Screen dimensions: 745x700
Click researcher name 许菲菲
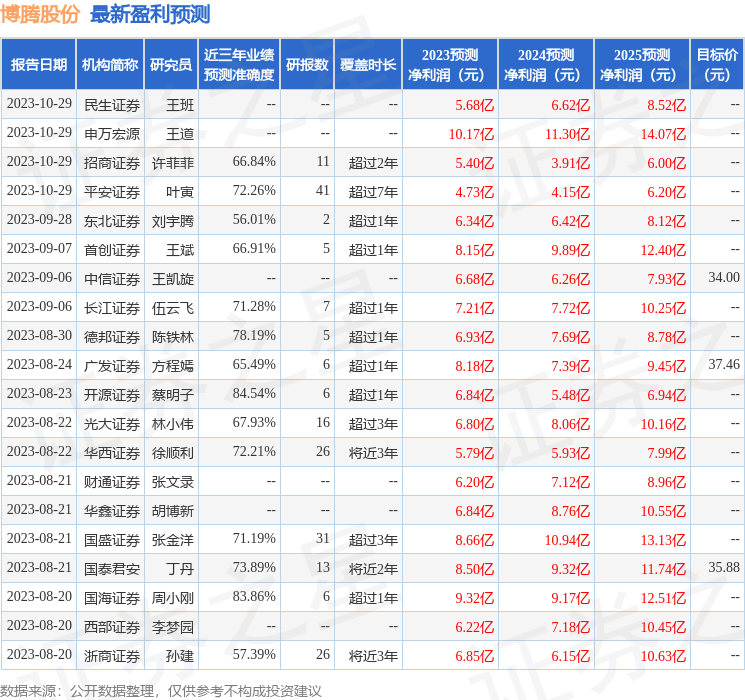pyautogui.click(x=173, y=163)
